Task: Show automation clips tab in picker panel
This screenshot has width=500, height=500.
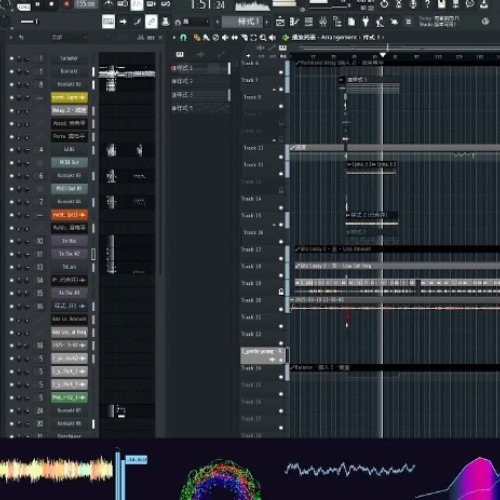Action: pos(221,54)
